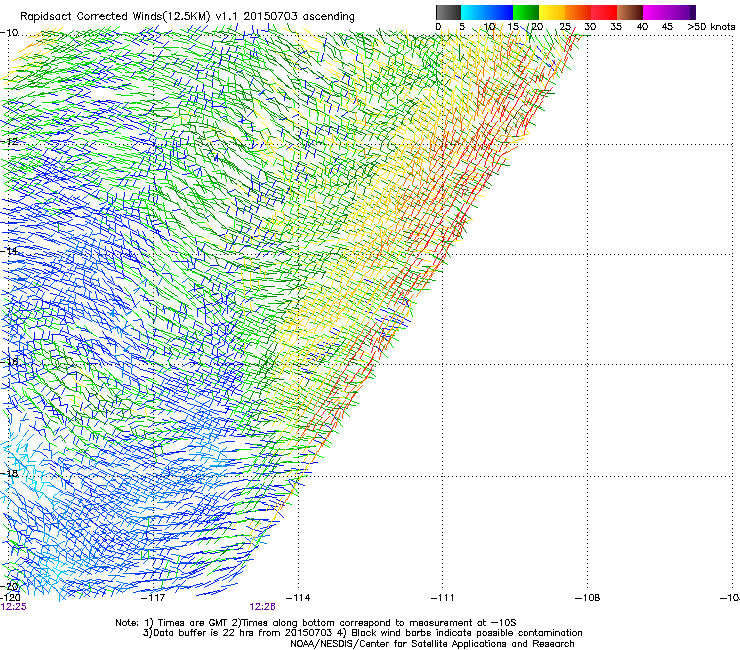Click the purple 12:25 time stamp
The height and width of the screenshot is (650, 740).
tap(14, 607)
